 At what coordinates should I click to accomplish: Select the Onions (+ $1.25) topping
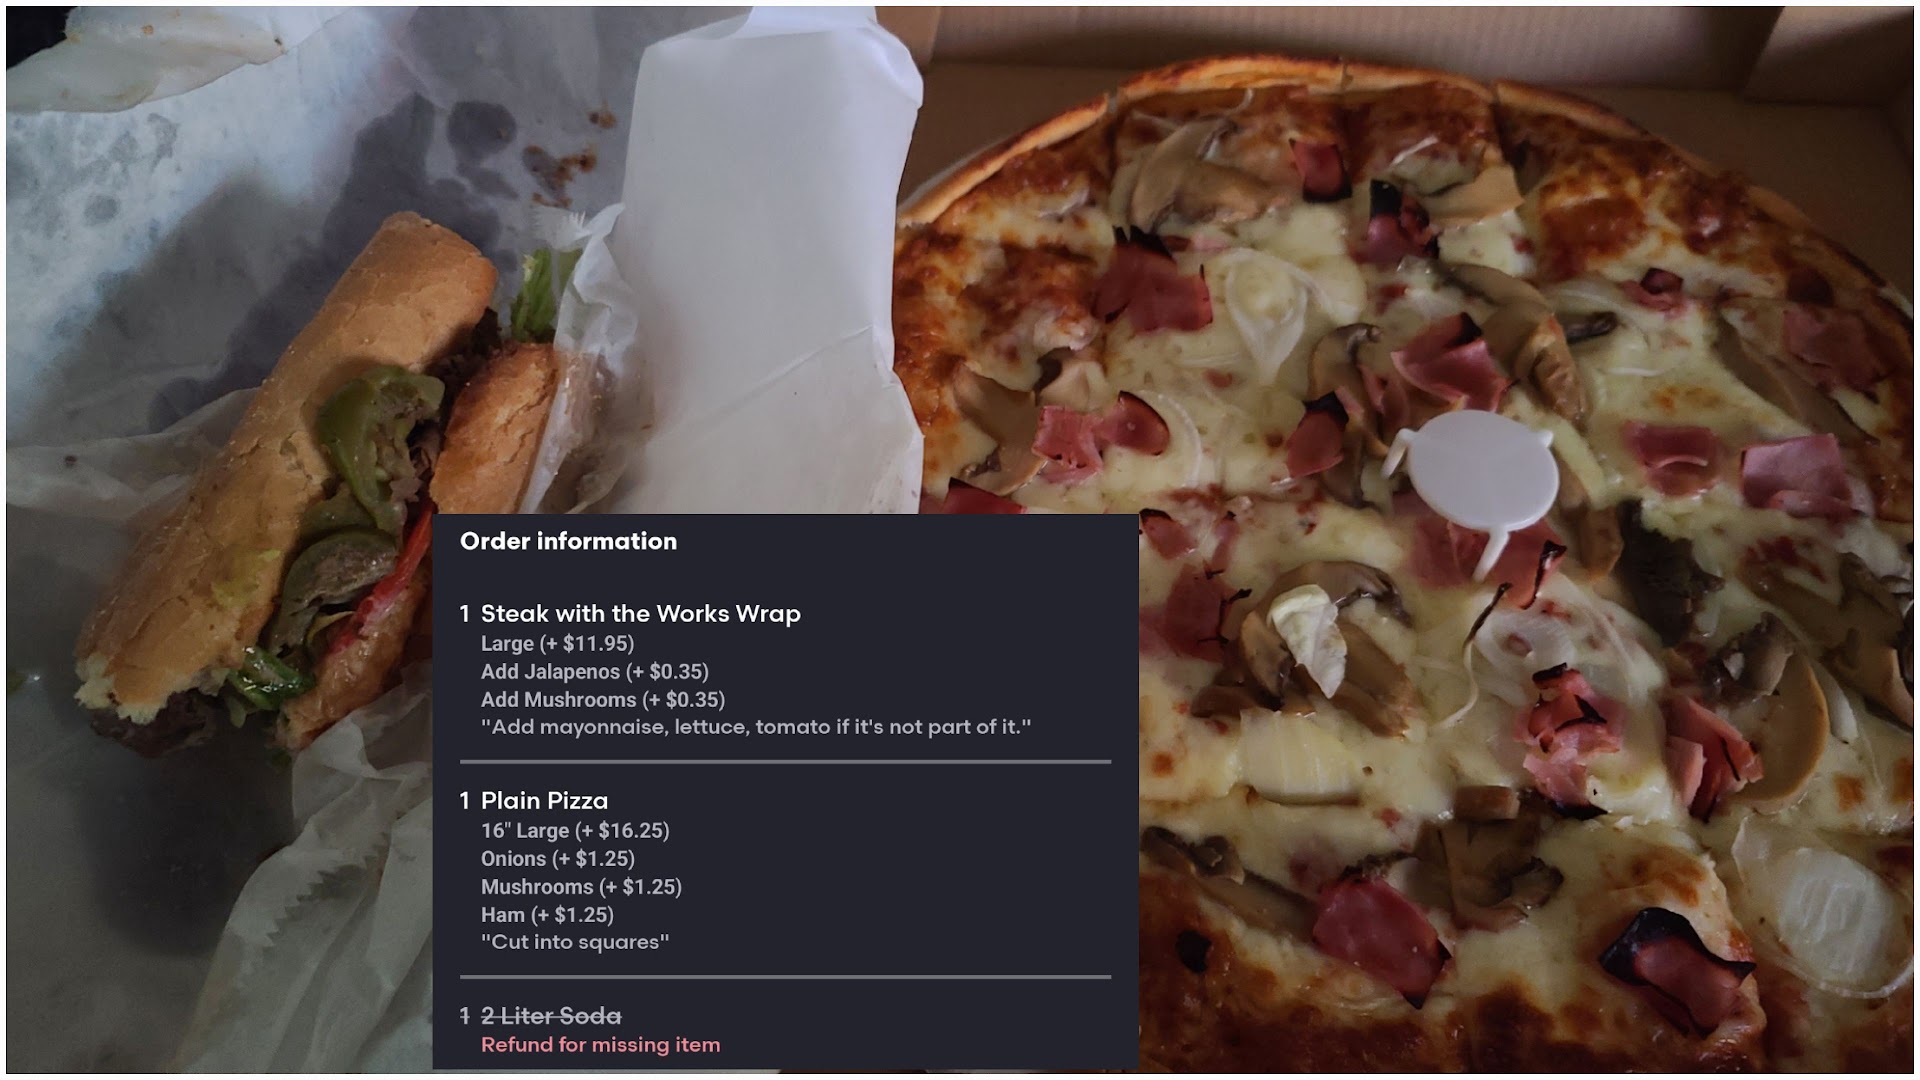[x=558, y=859]
